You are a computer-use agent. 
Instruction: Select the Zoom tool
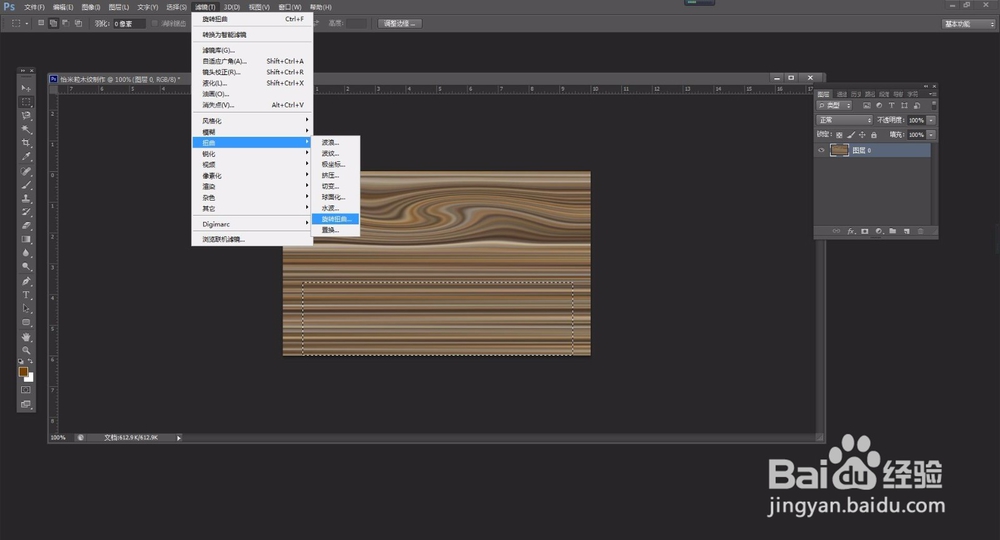point(26,350)
